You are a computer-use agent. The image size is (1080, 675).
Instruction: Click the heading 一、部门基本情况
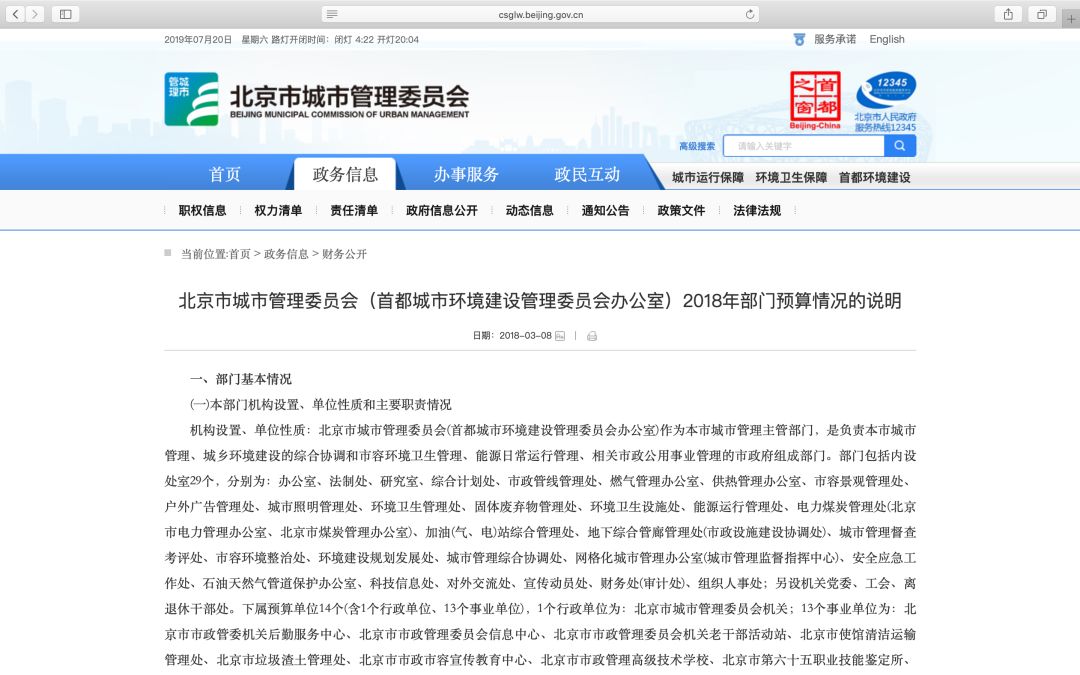pyautogui.click(x=241, y=379)
